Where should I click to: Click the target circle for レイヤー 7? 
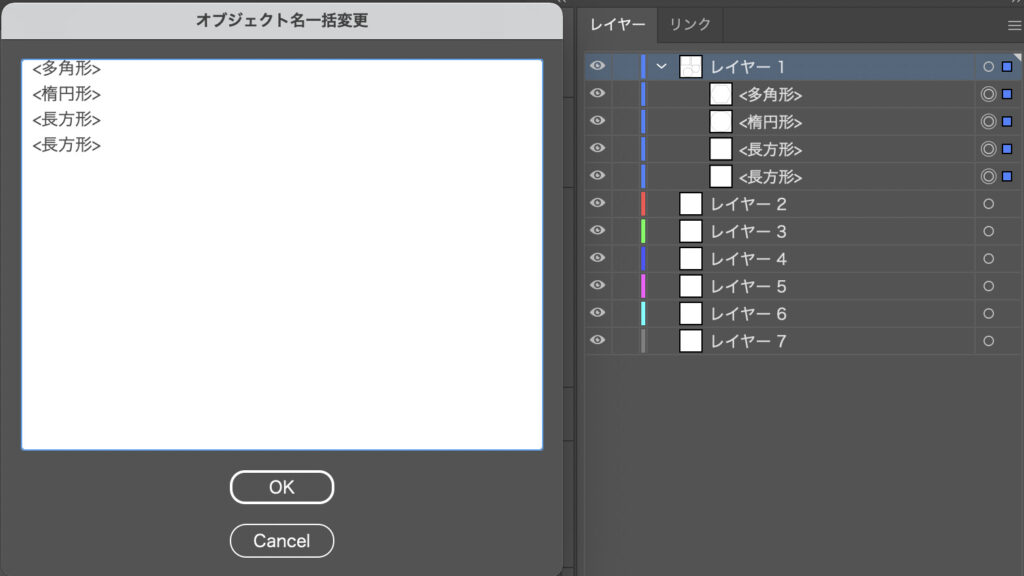tap(988, 341)
